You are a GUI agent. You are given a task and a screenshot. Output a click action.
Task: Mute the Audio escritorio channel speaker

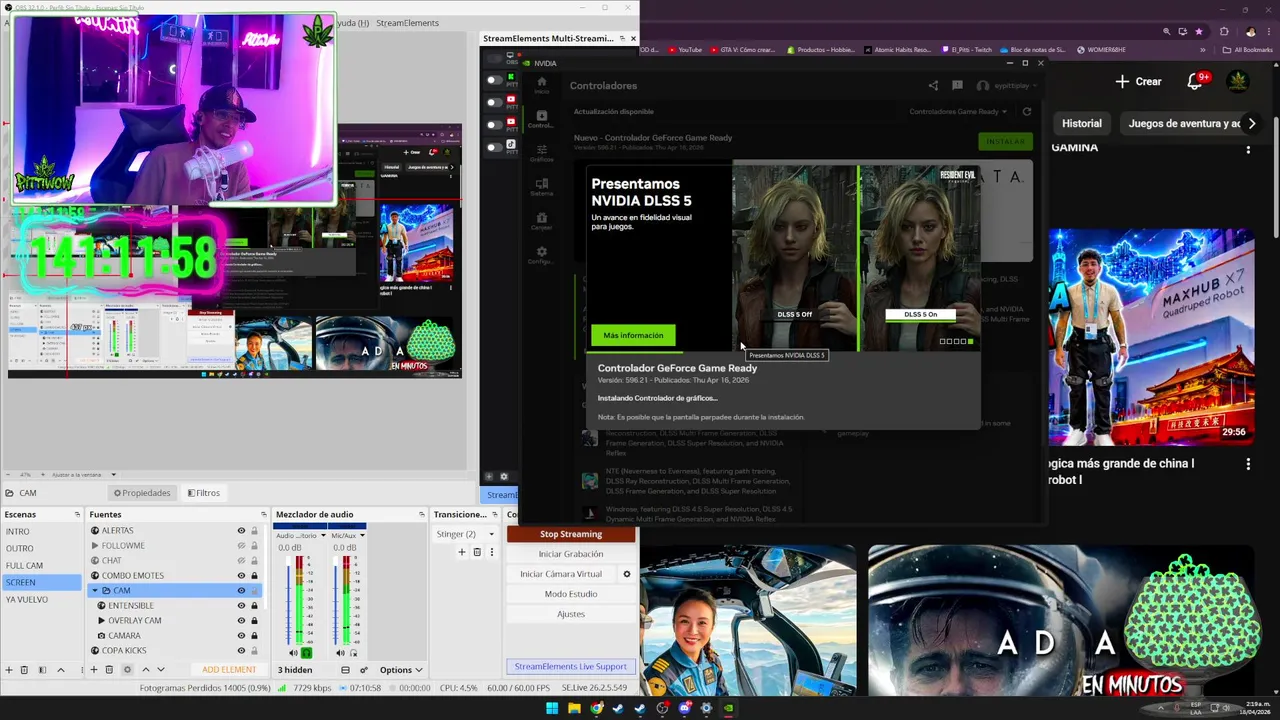click(293, 653)
